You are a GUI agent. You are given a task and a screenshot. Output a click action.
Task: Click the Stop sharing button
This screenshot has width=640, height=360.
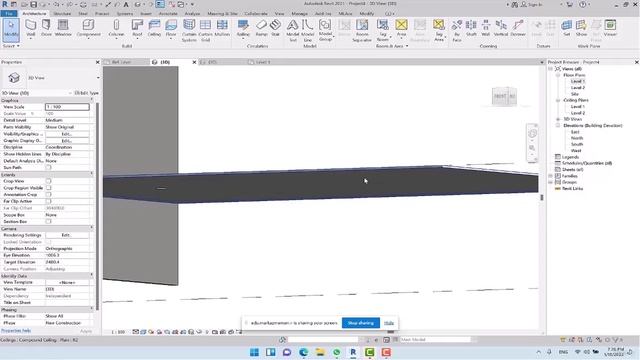tap(361, 323)
